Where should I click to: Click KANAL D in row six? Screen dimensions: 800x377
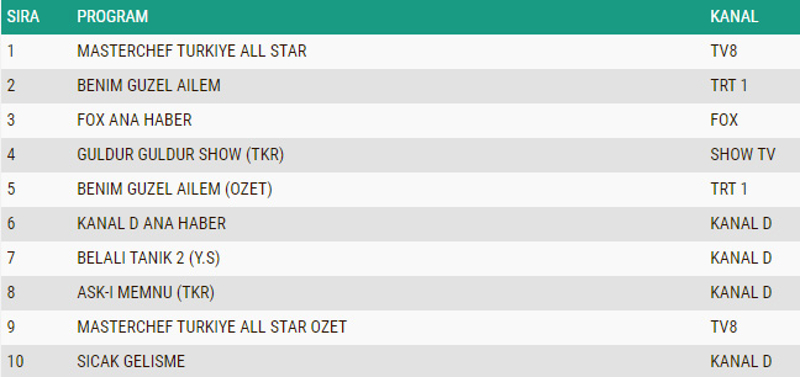tap(741, 223)
